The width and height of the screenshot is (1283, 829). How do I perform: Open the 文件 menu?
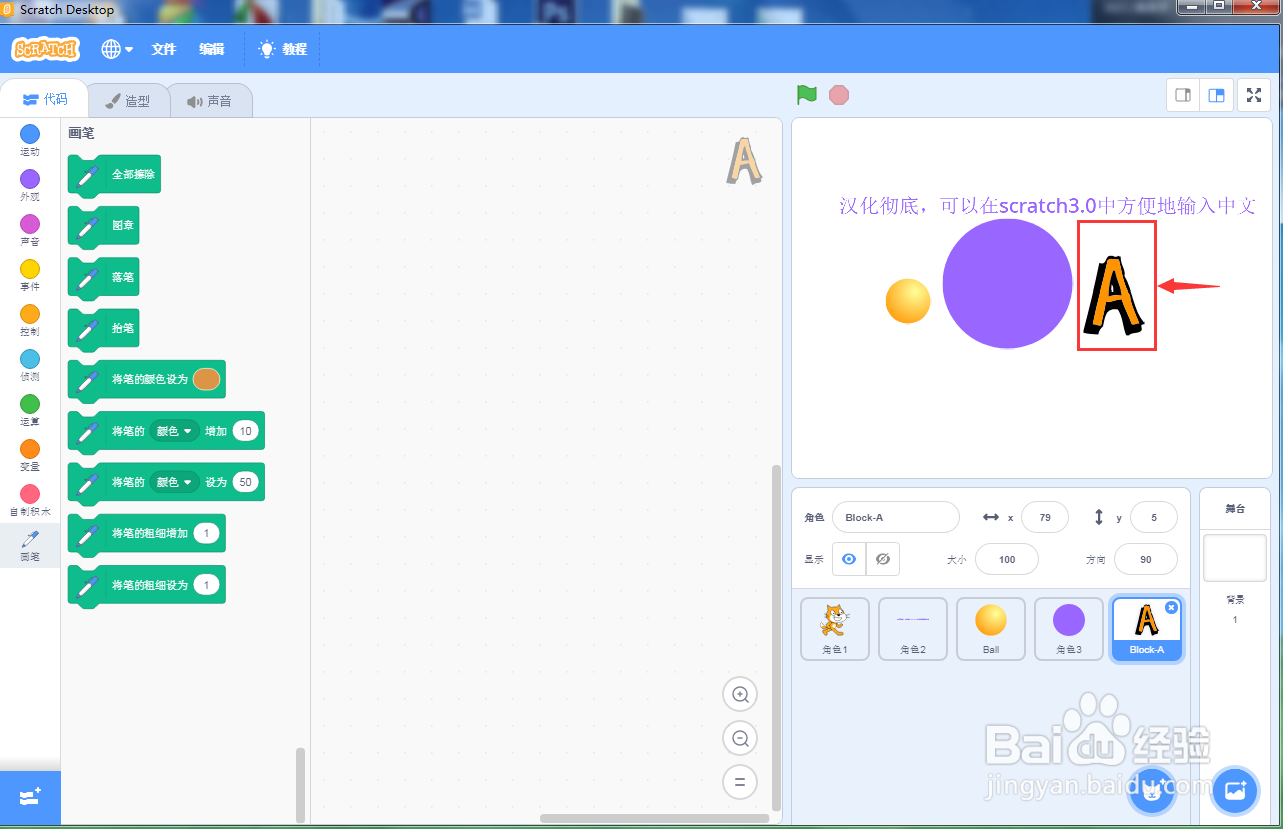pos(163,48)
